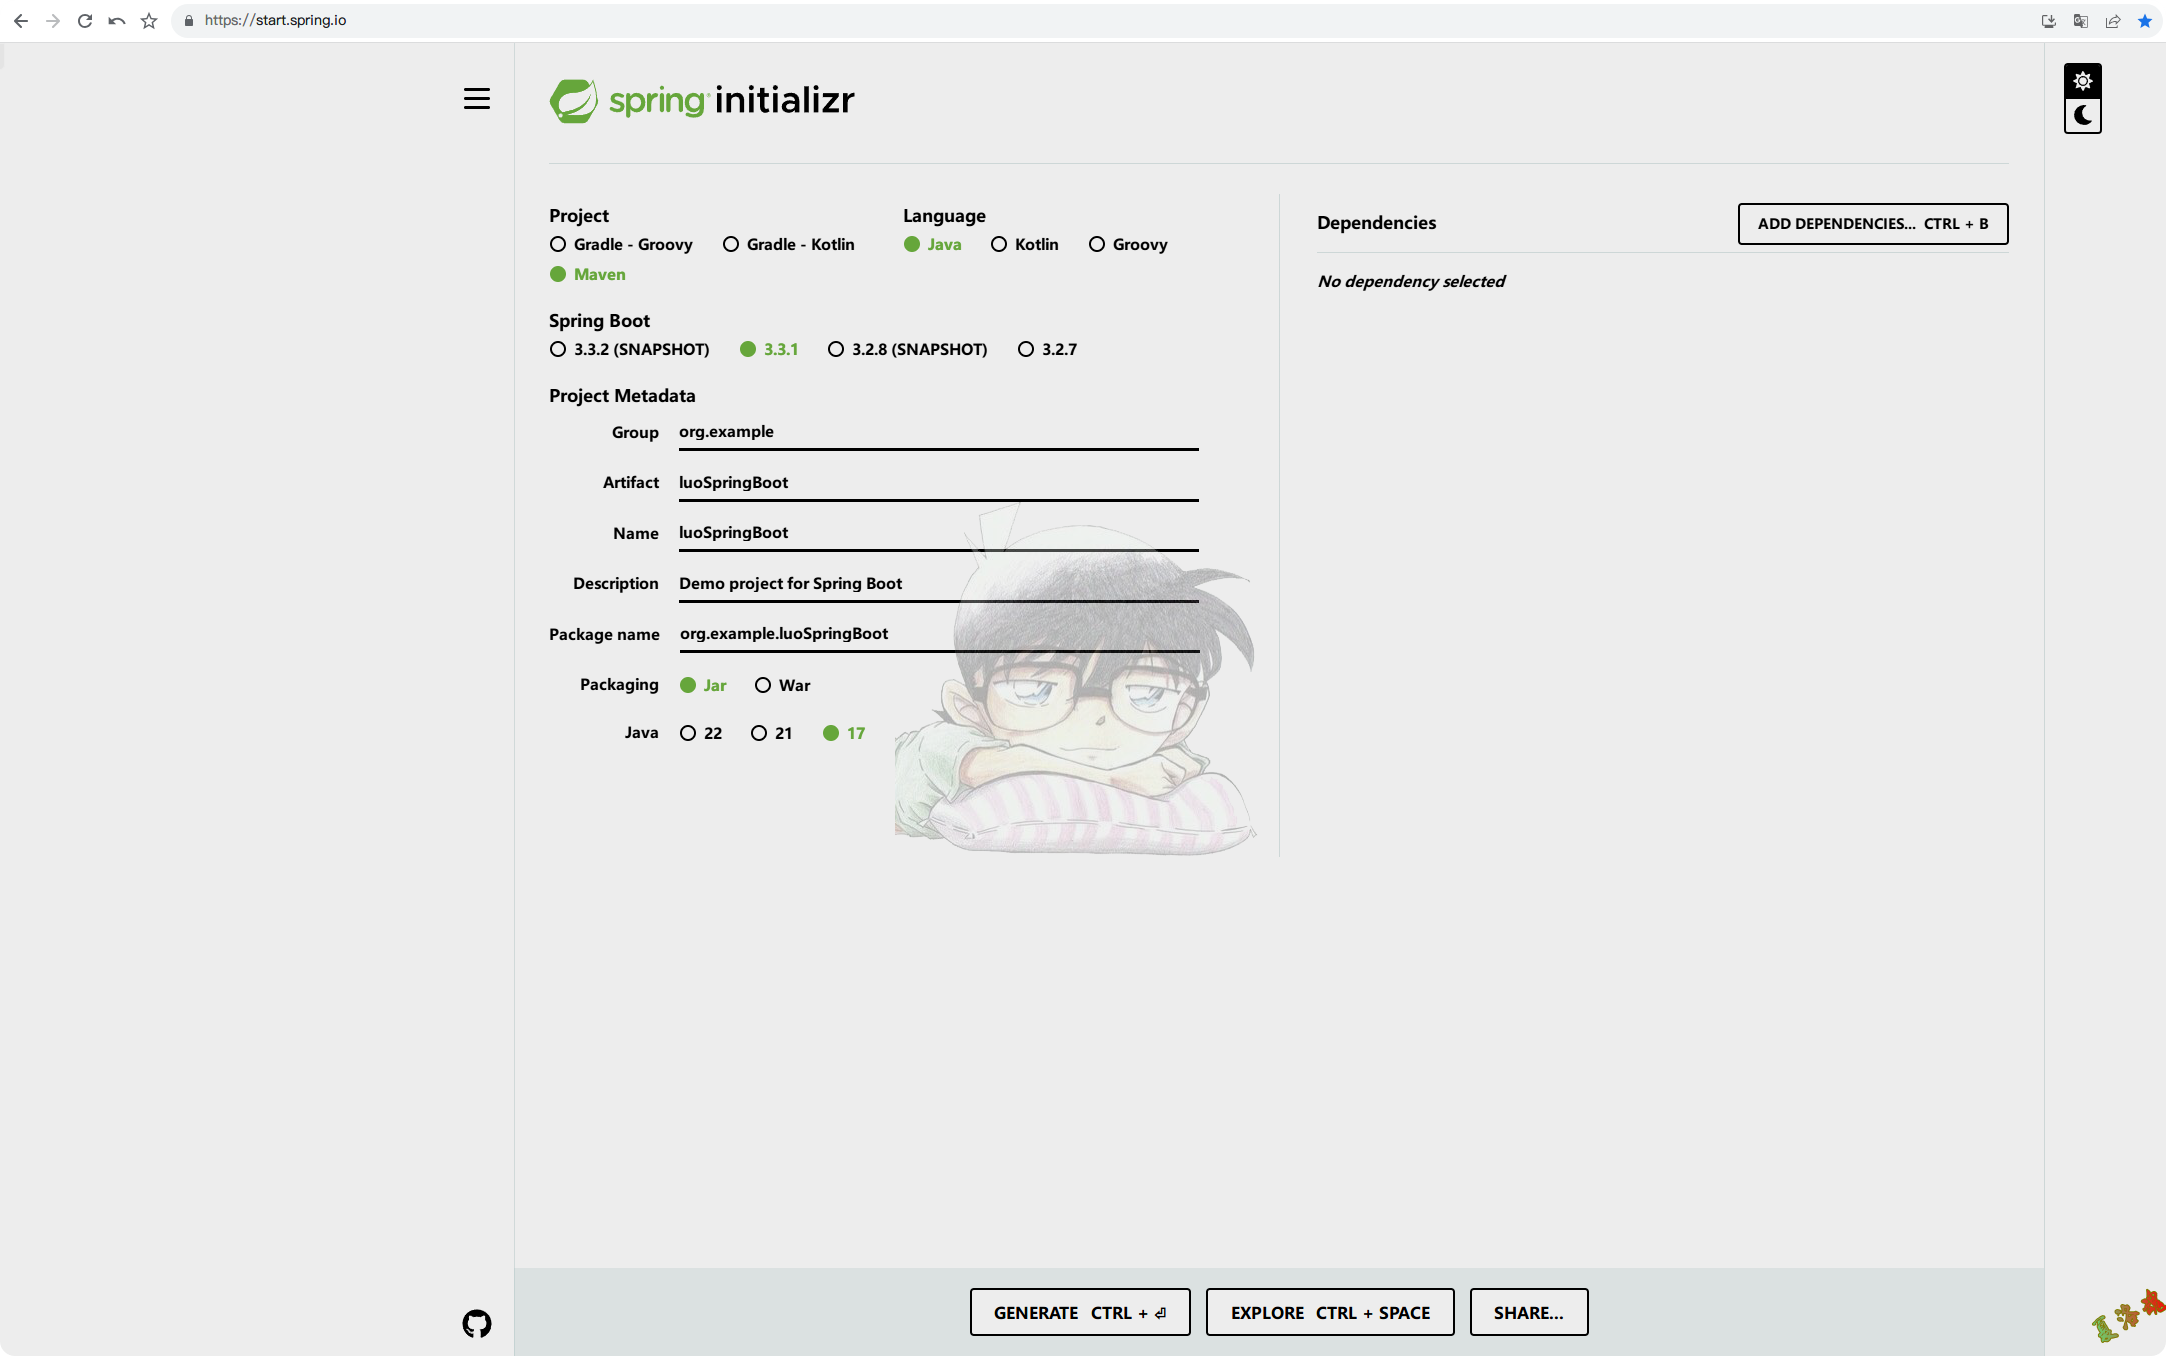Click the Generate project button
This screenshot has height=1356, width=2166.
click(1080, 1312)
